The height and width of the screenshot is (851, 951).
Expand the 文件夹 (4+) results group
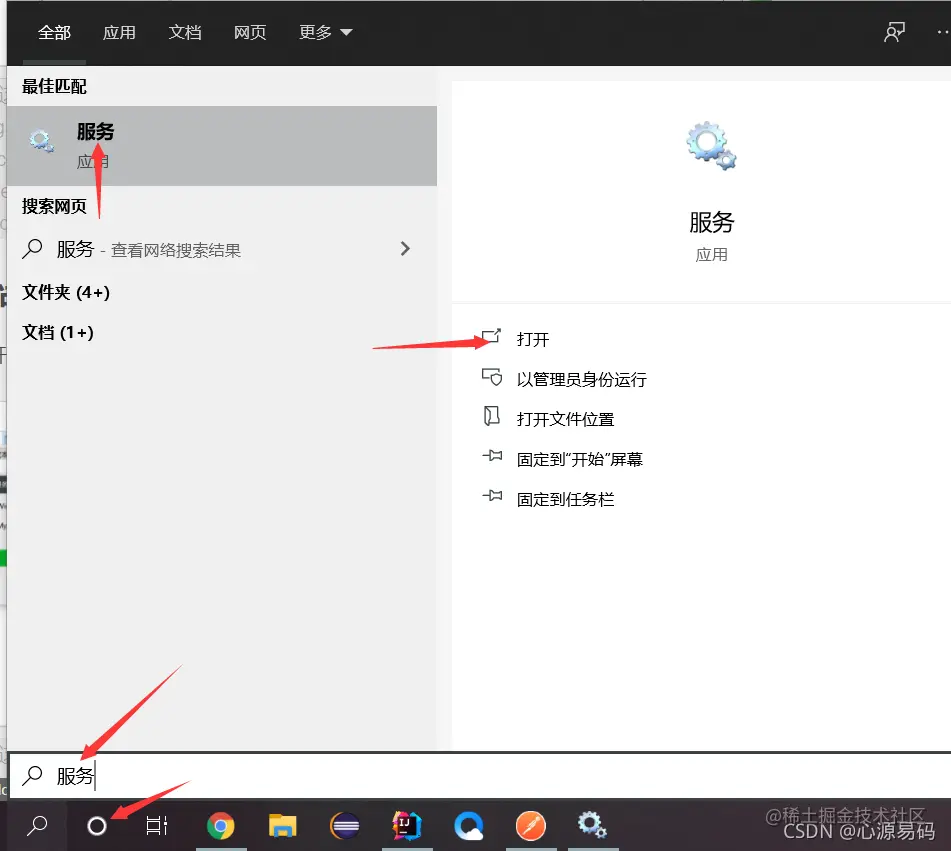(65, 292)
